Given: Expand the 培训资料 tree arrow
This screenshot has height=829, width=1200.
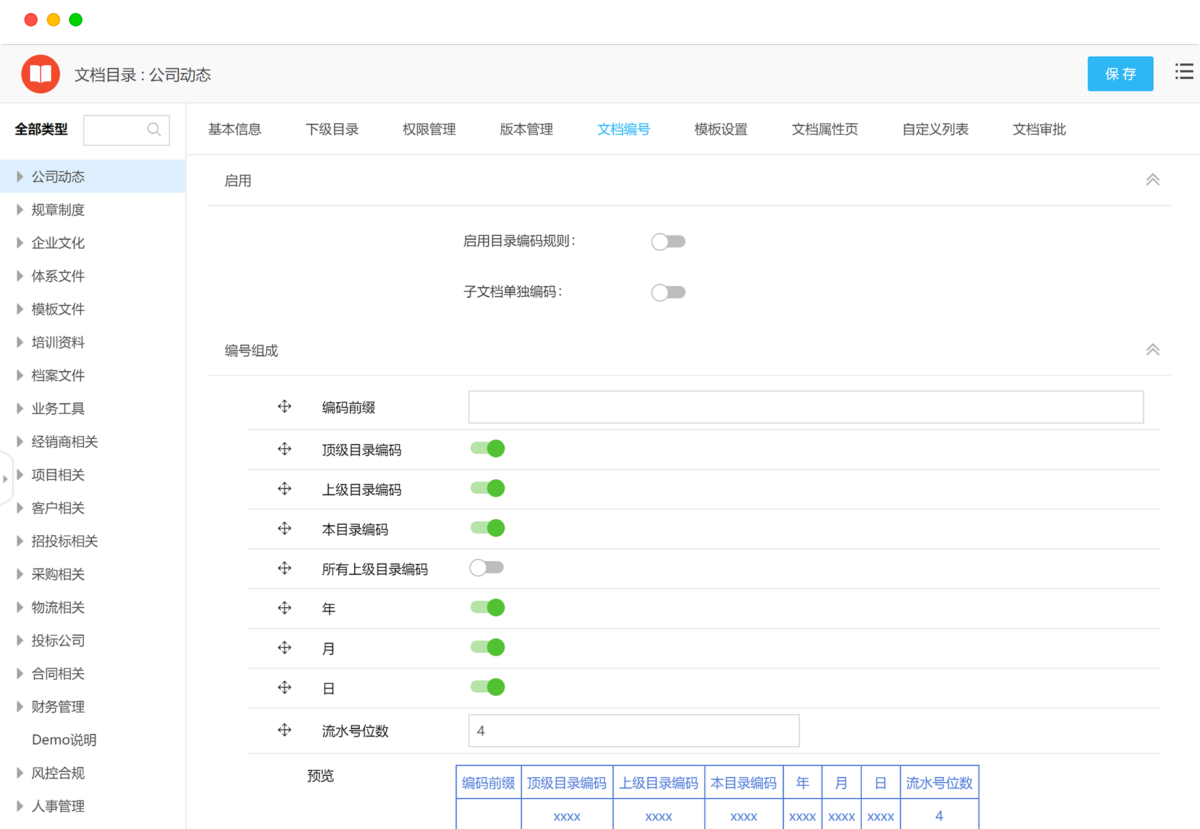Looking at the screenshot, I should (x=20, y=342).
